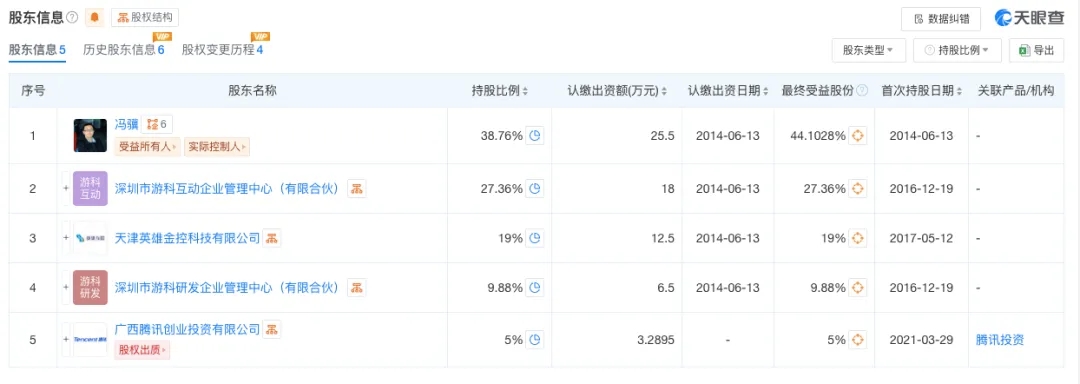Image resolution: width=1080 pixels, height=384 pixels.
Task: Click help icon beside 股东信息 title
Action: point(72,17)
